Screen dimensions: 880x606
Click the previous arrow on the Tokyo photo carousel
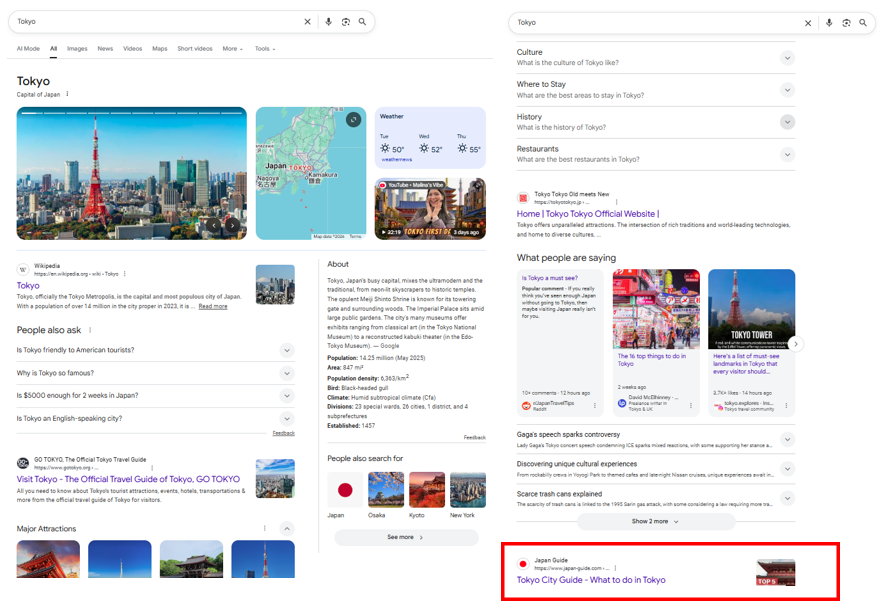tap(214, 226)
